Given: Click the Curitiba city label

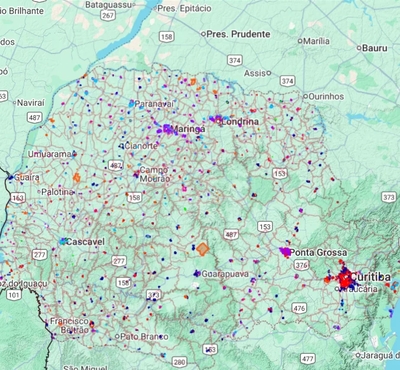Looking at the screenshot, I should click(370, 277).
